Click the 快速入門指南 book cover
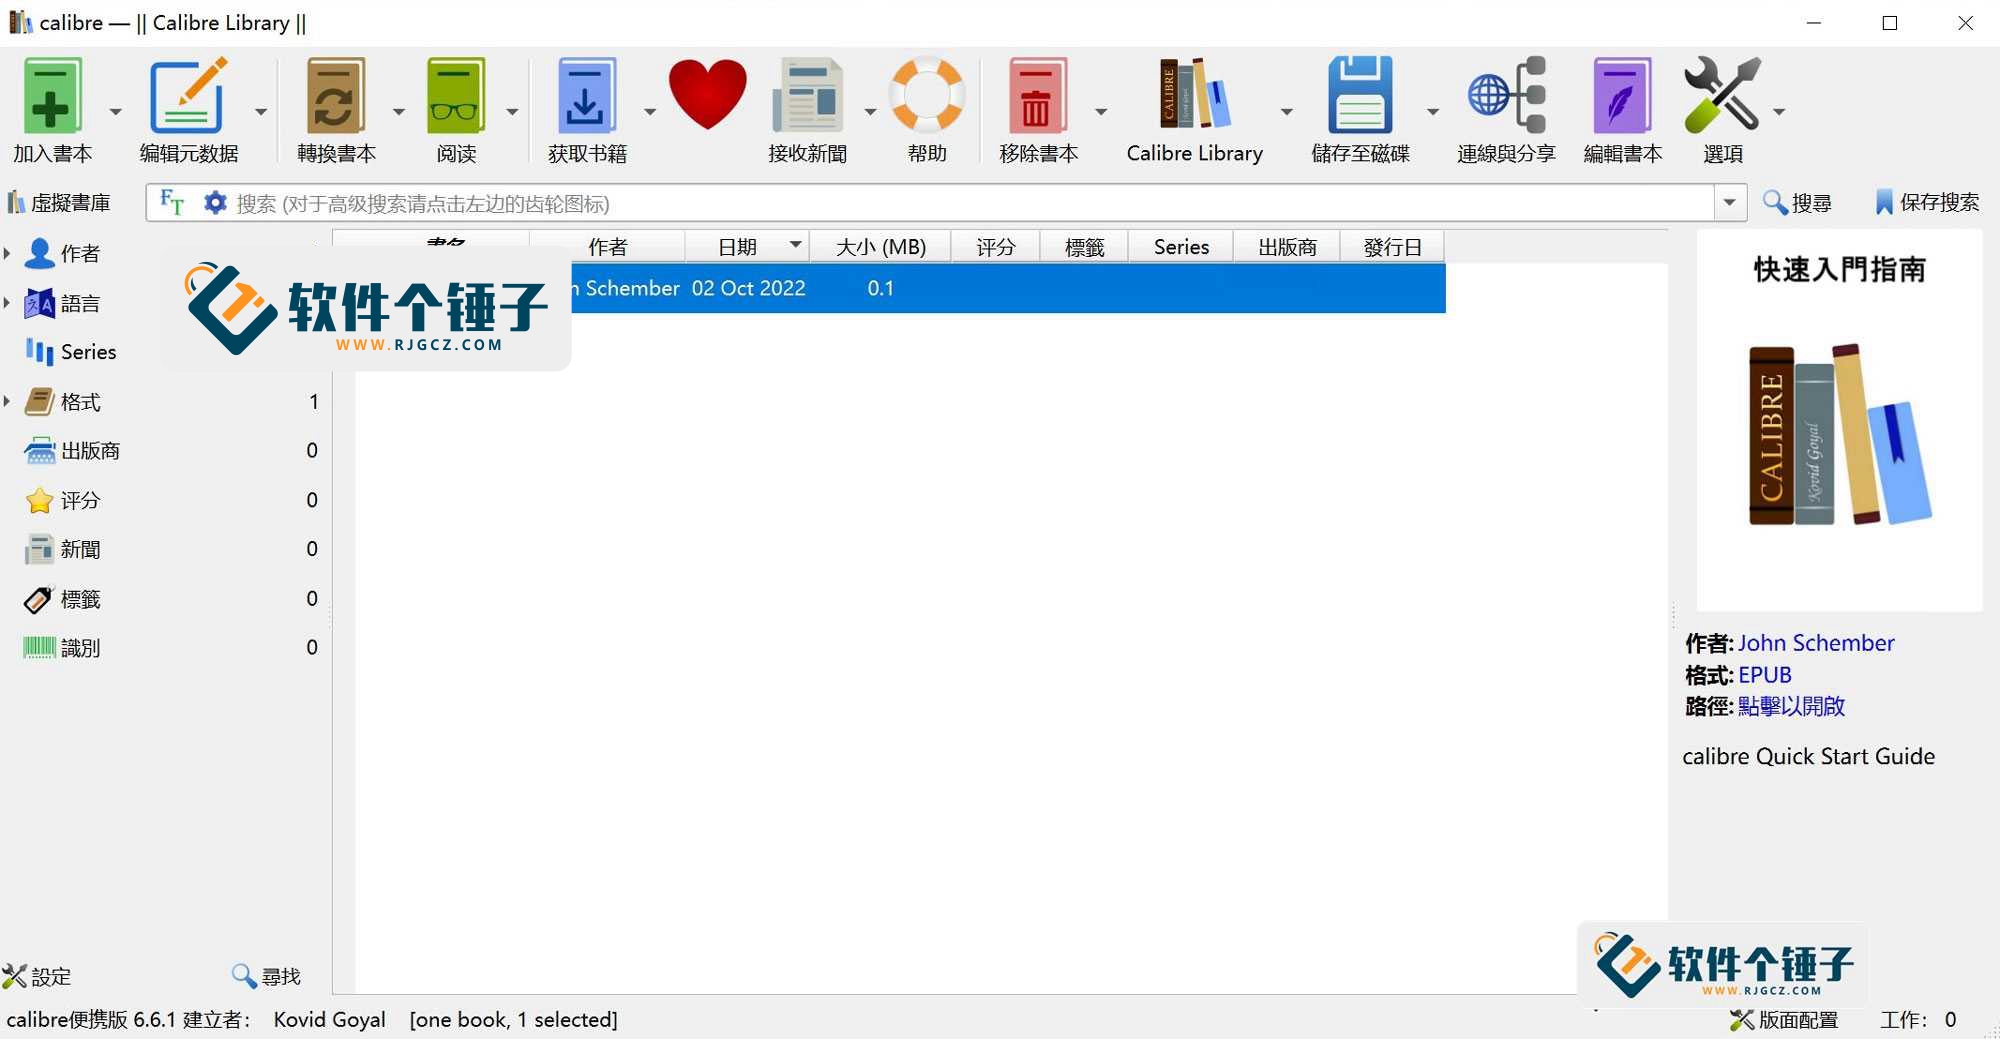 pyautogui.click(x=1839, y=420)
